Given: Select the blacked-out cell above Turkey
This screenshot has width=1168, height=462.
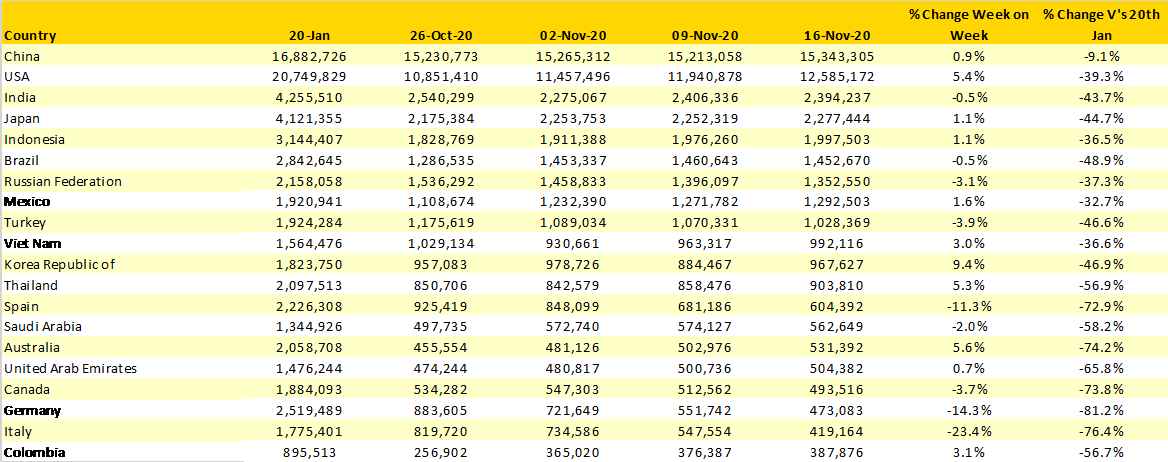Looking at the screenshot, I should pos(122,202).
